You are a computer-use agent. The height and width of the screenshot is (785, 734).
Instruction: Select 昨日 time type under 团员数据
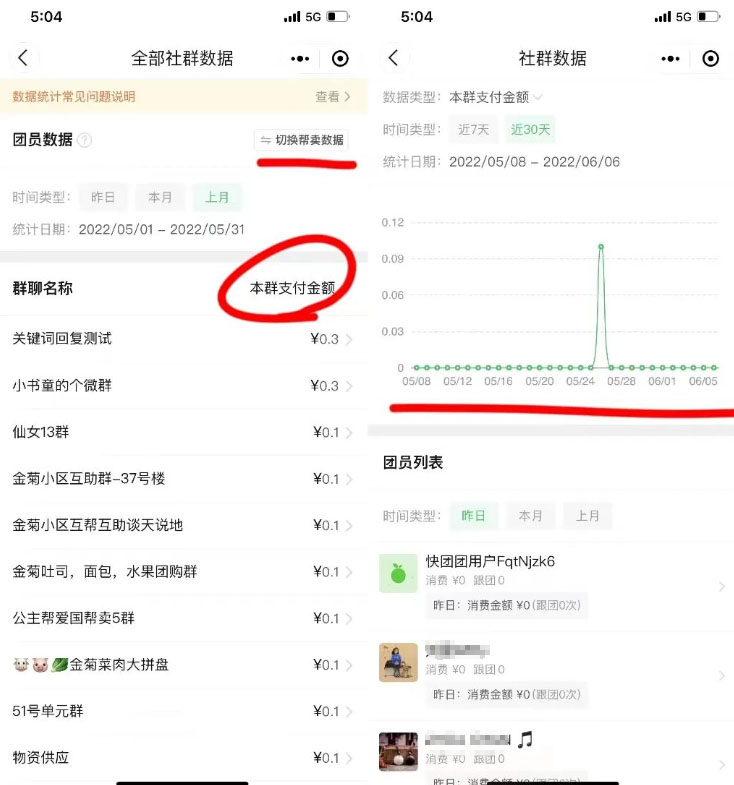coord(103,198)
